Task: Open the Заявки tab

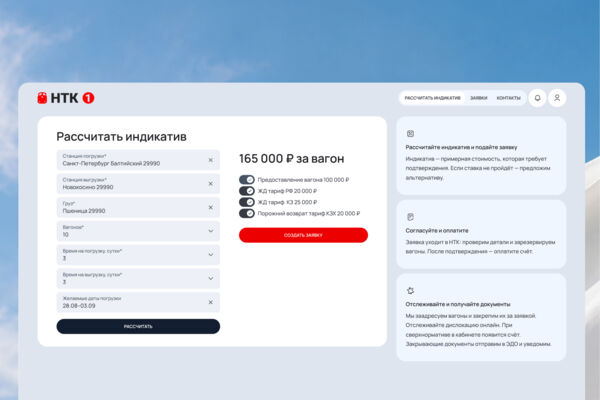Action: pyautogui.click(x=479, y=98)
